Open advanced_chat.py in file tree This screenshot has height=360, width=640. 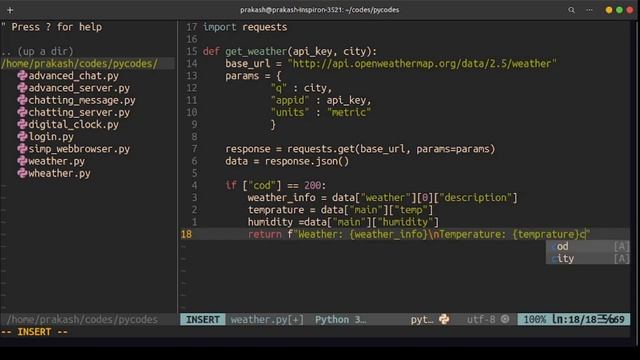[x=73, y=76]
